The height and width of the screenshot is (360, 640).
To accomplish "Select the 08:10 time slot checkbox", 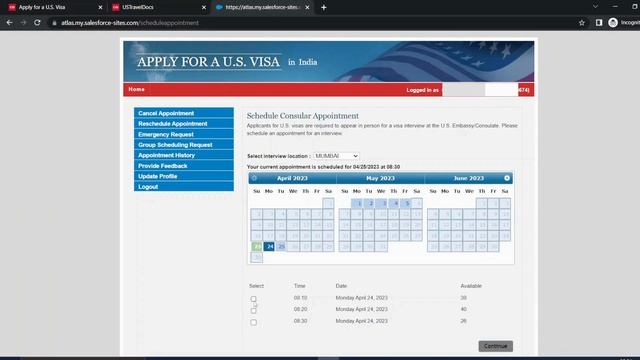I will tap(253, 299).
